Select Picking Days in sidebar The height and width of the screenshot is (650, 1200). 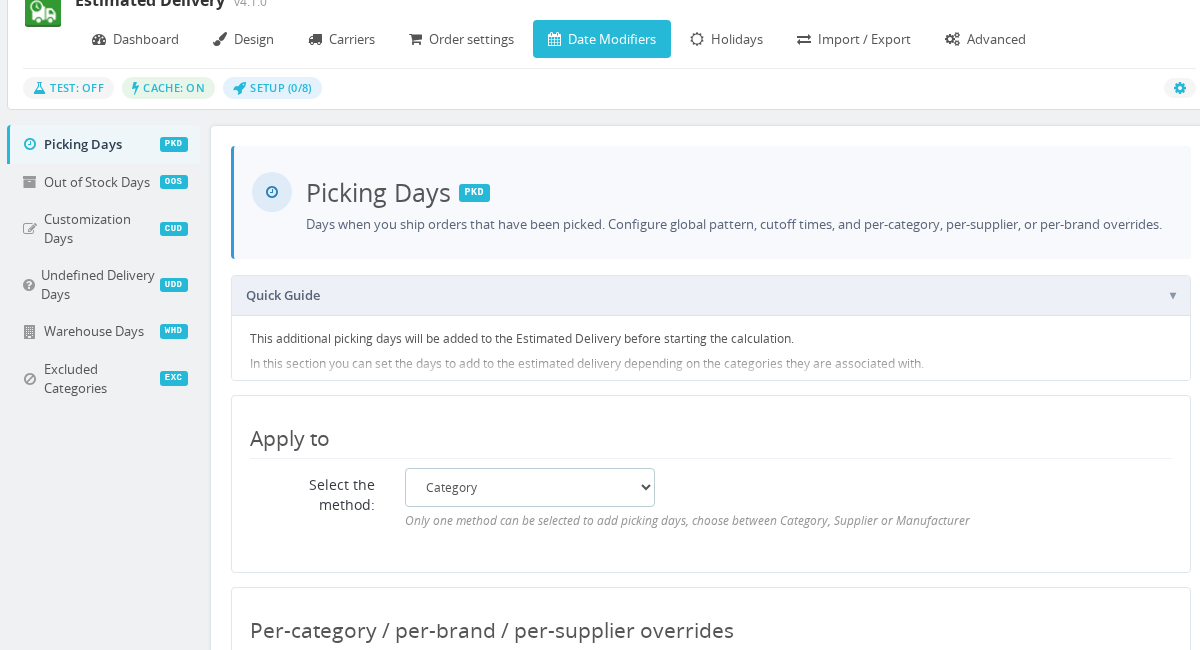(x=104, y=144)
